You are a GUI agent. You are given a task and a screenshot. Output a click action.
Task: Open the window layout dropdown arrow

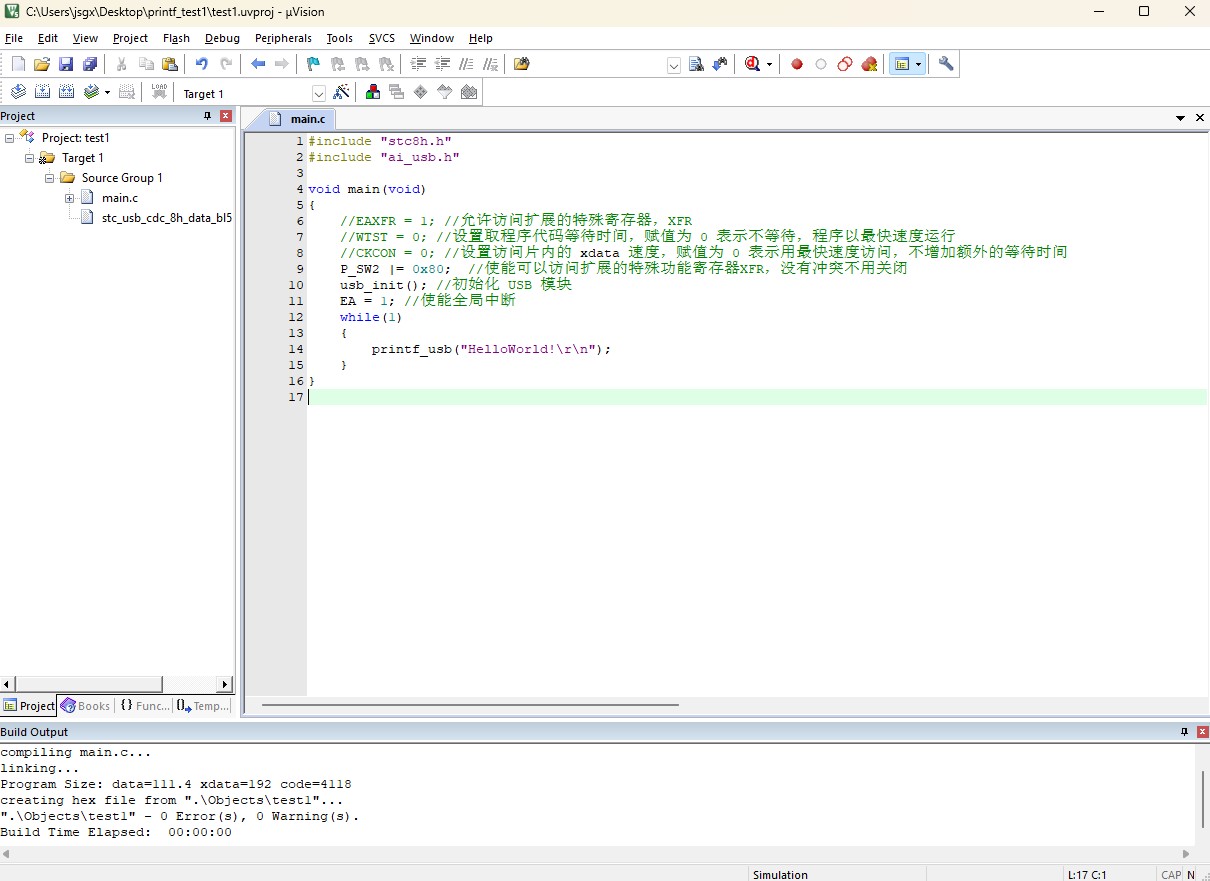click(918, 65)
